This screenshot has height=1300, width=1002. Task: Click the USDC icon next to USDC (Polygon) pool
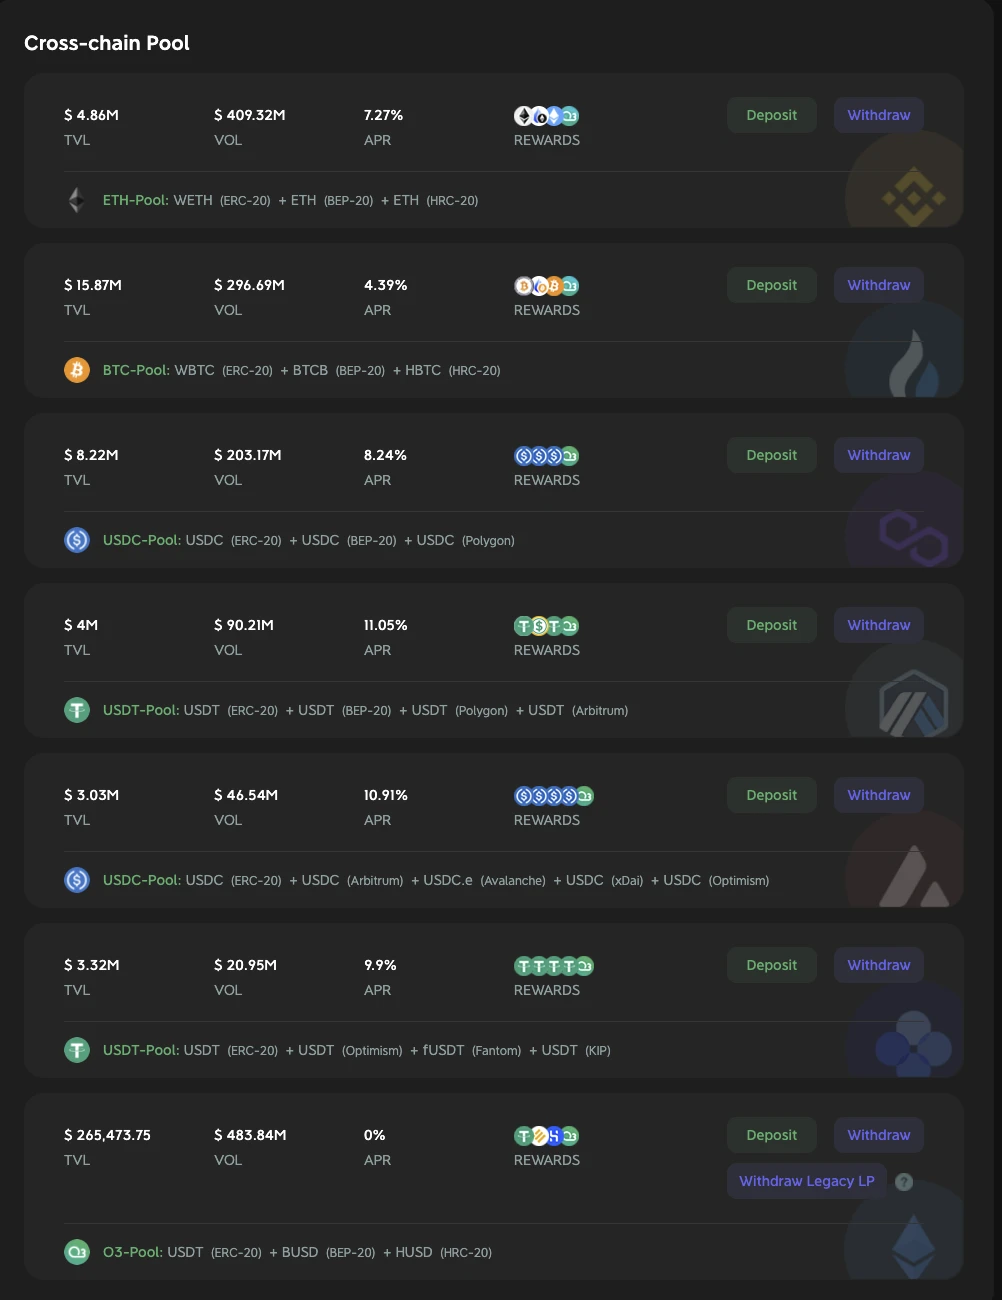click(77, 540)
